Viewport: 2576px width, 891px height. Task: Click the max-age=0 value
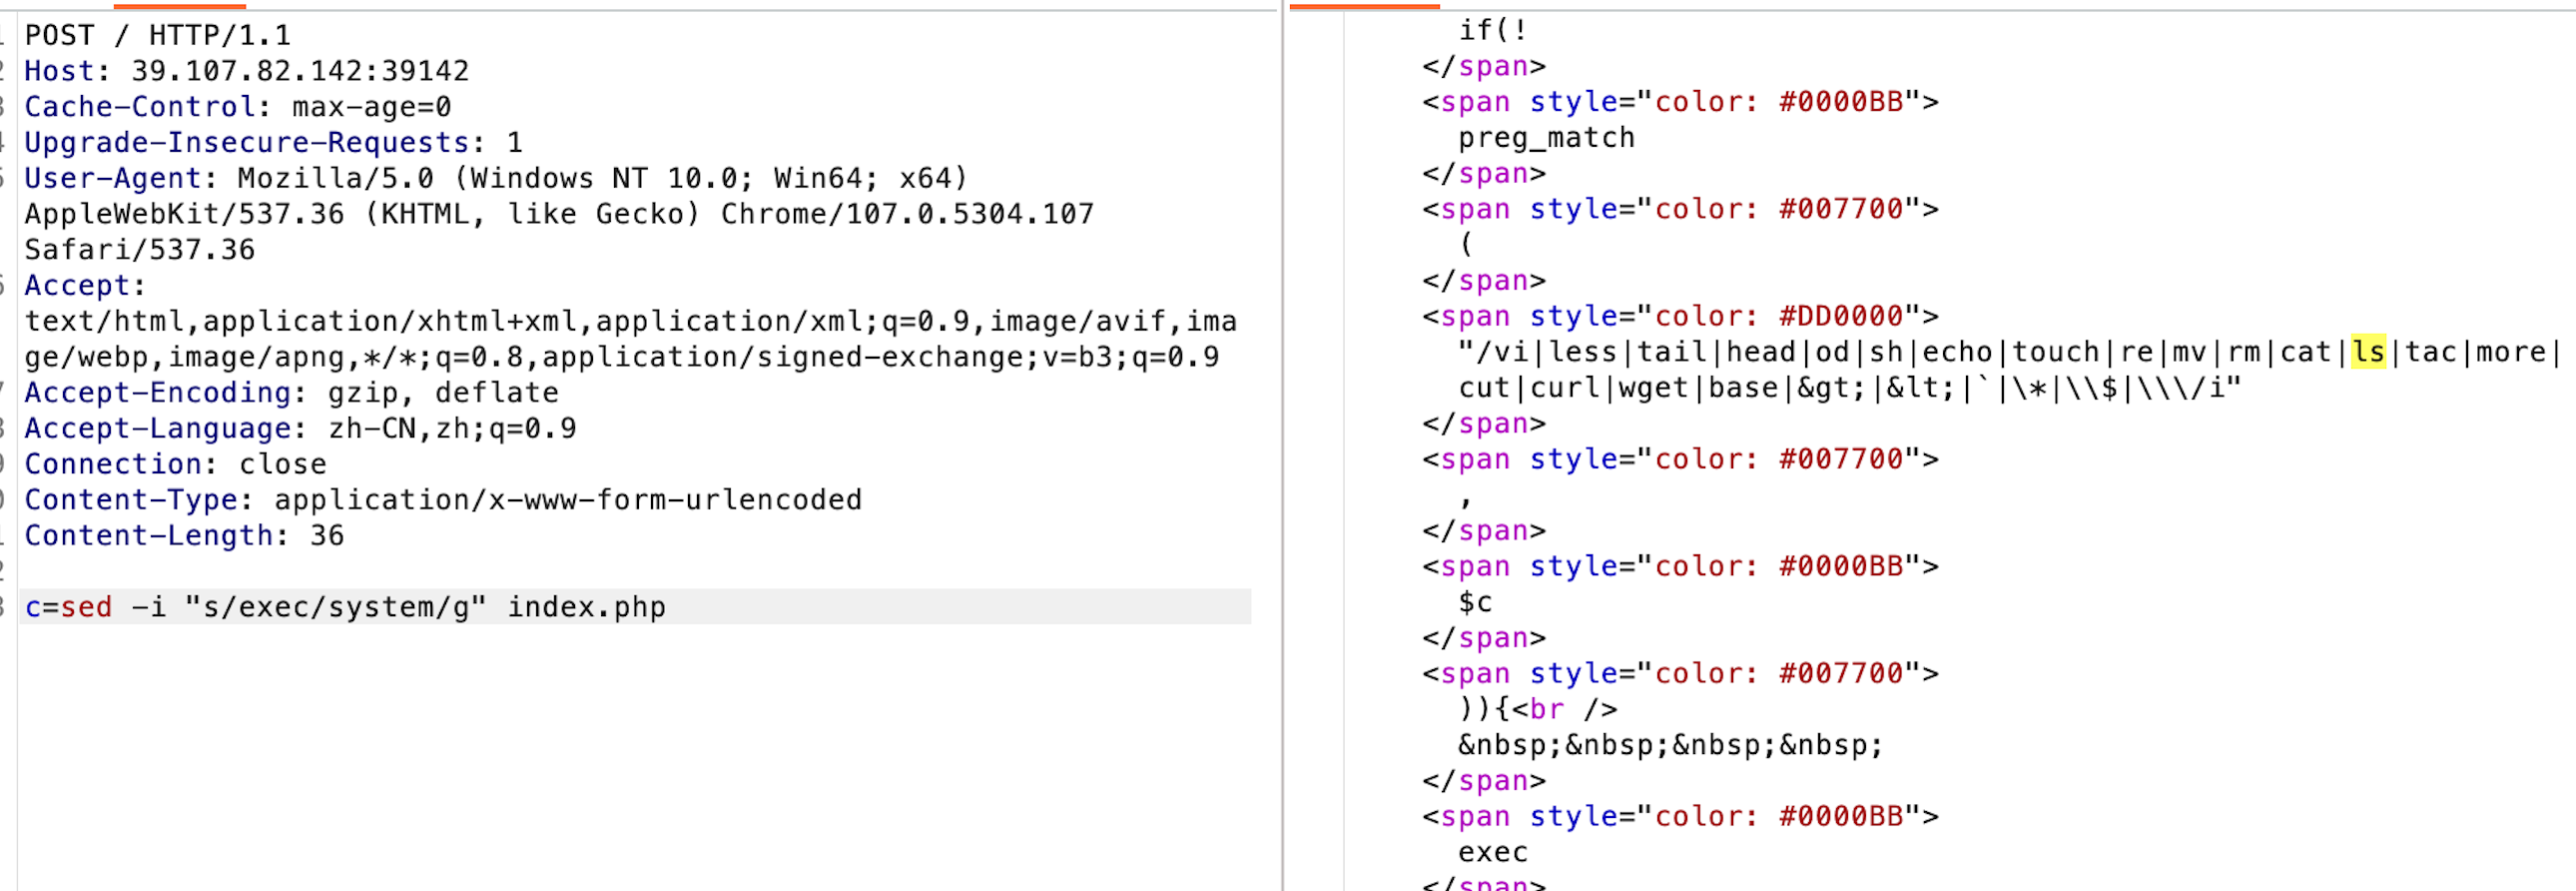(x=372, y=107)
